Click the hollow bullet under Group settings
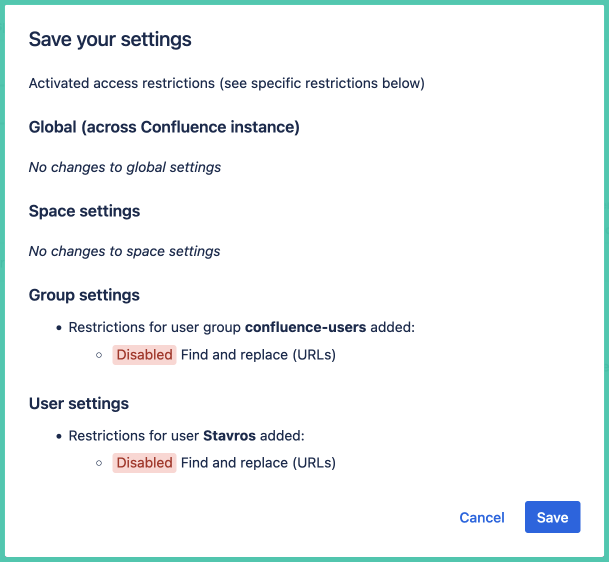Screen dimensions: 609x562 99,355
